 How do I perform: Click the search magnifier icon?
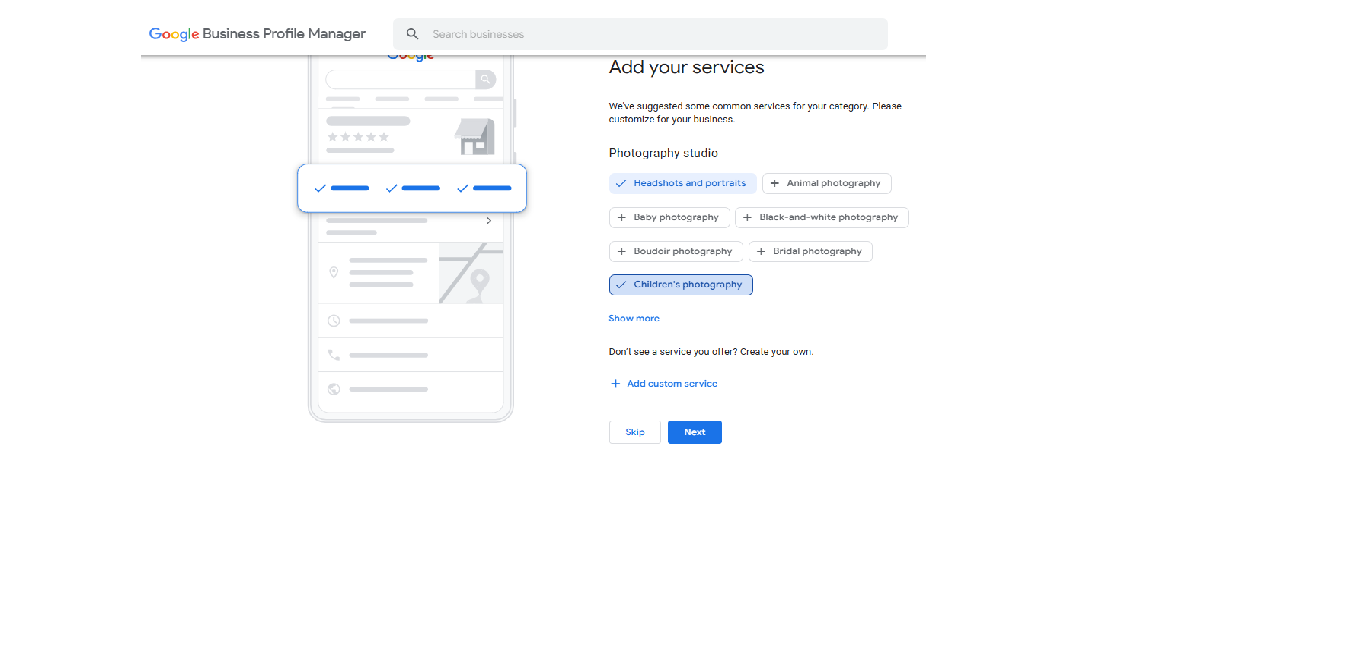[412, 34]
